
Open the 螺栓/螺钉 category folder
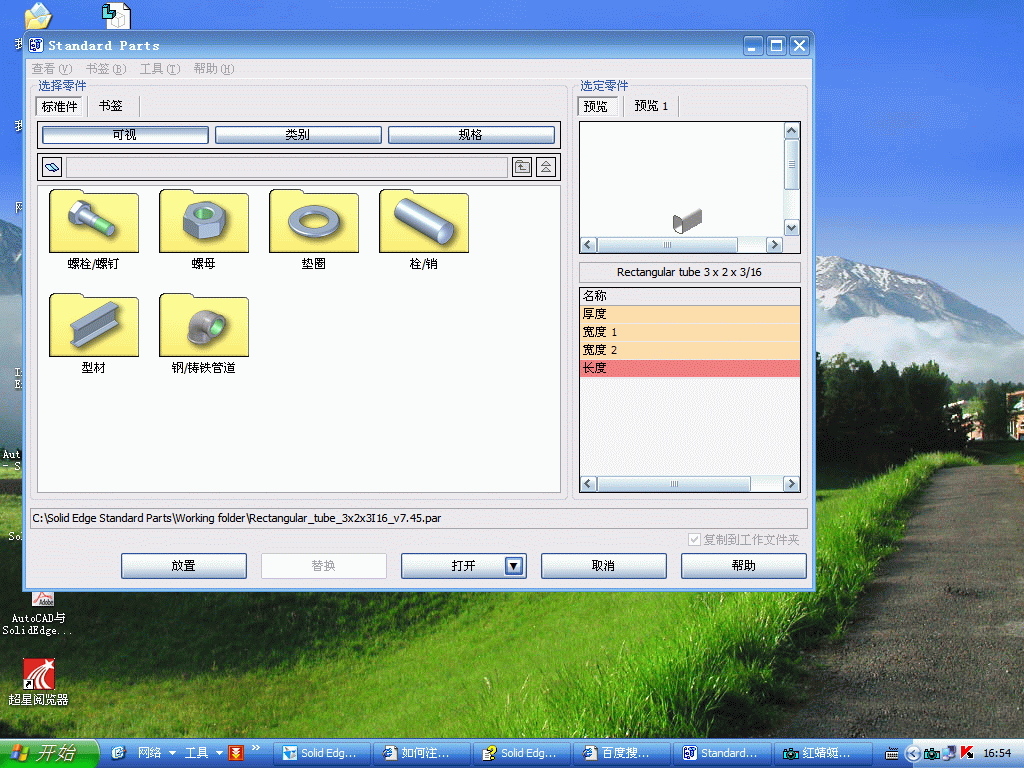93,222
